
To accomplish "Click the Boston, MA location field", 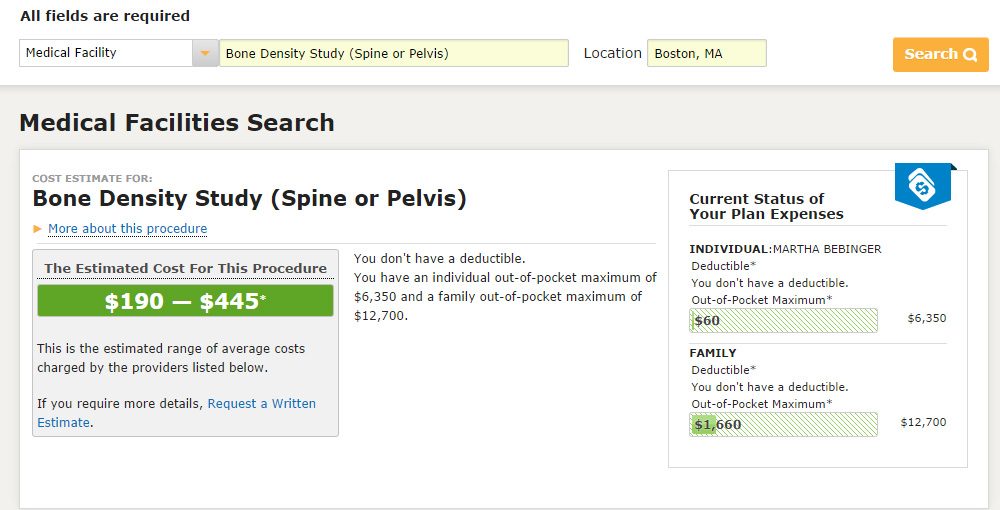I will (x=706, y=53).
